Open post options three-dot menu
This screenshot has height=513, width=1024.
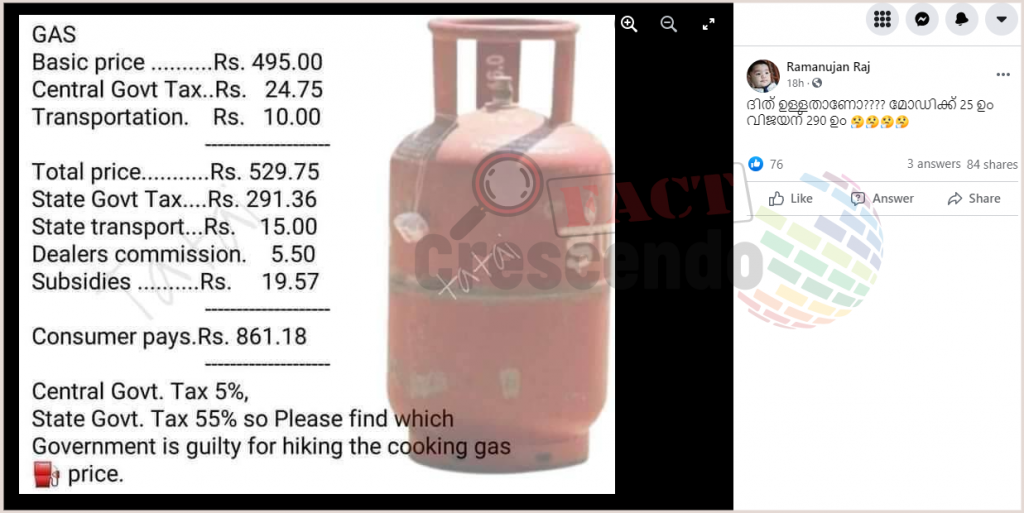(x=1003, y=74)
